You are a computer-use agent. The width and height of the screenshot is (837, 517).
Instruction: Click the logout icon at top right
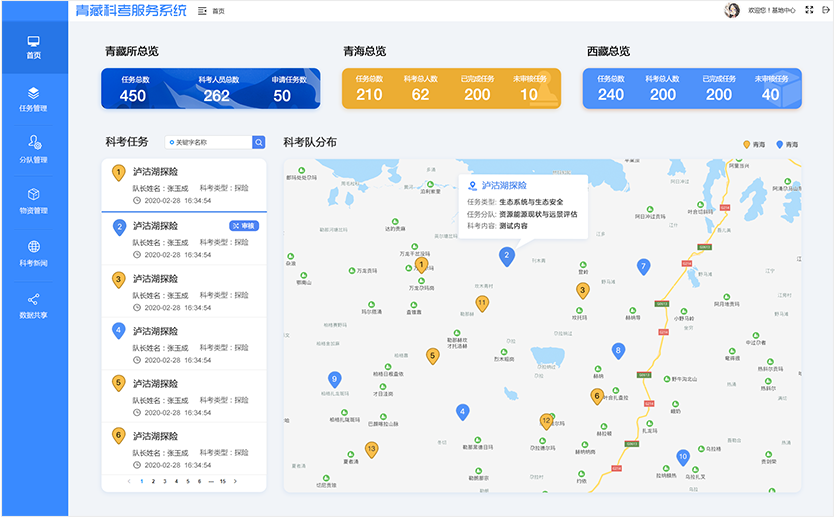click(x=826, y=10)
